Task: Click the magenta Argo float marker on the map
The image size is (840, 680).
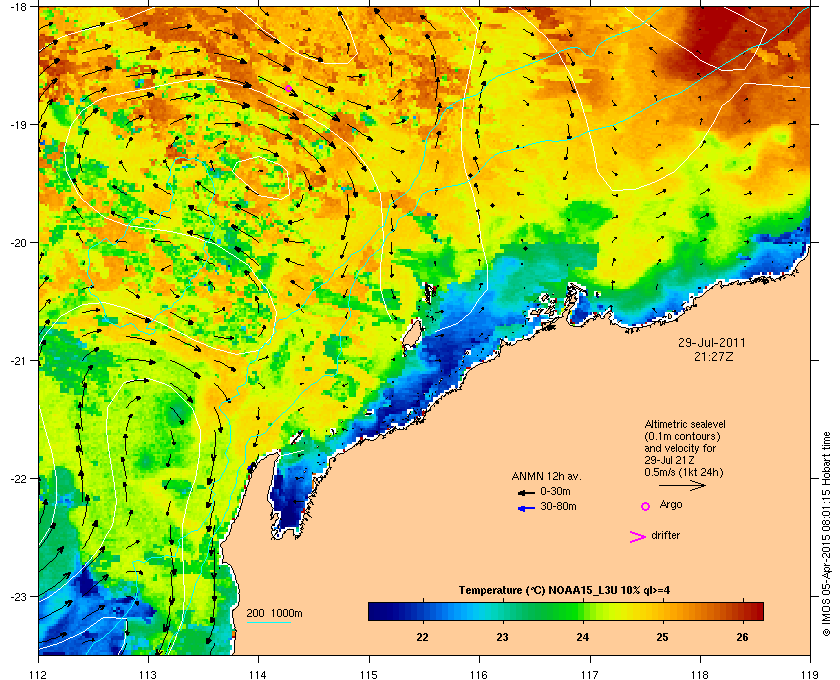Action: tap(288, 88)
